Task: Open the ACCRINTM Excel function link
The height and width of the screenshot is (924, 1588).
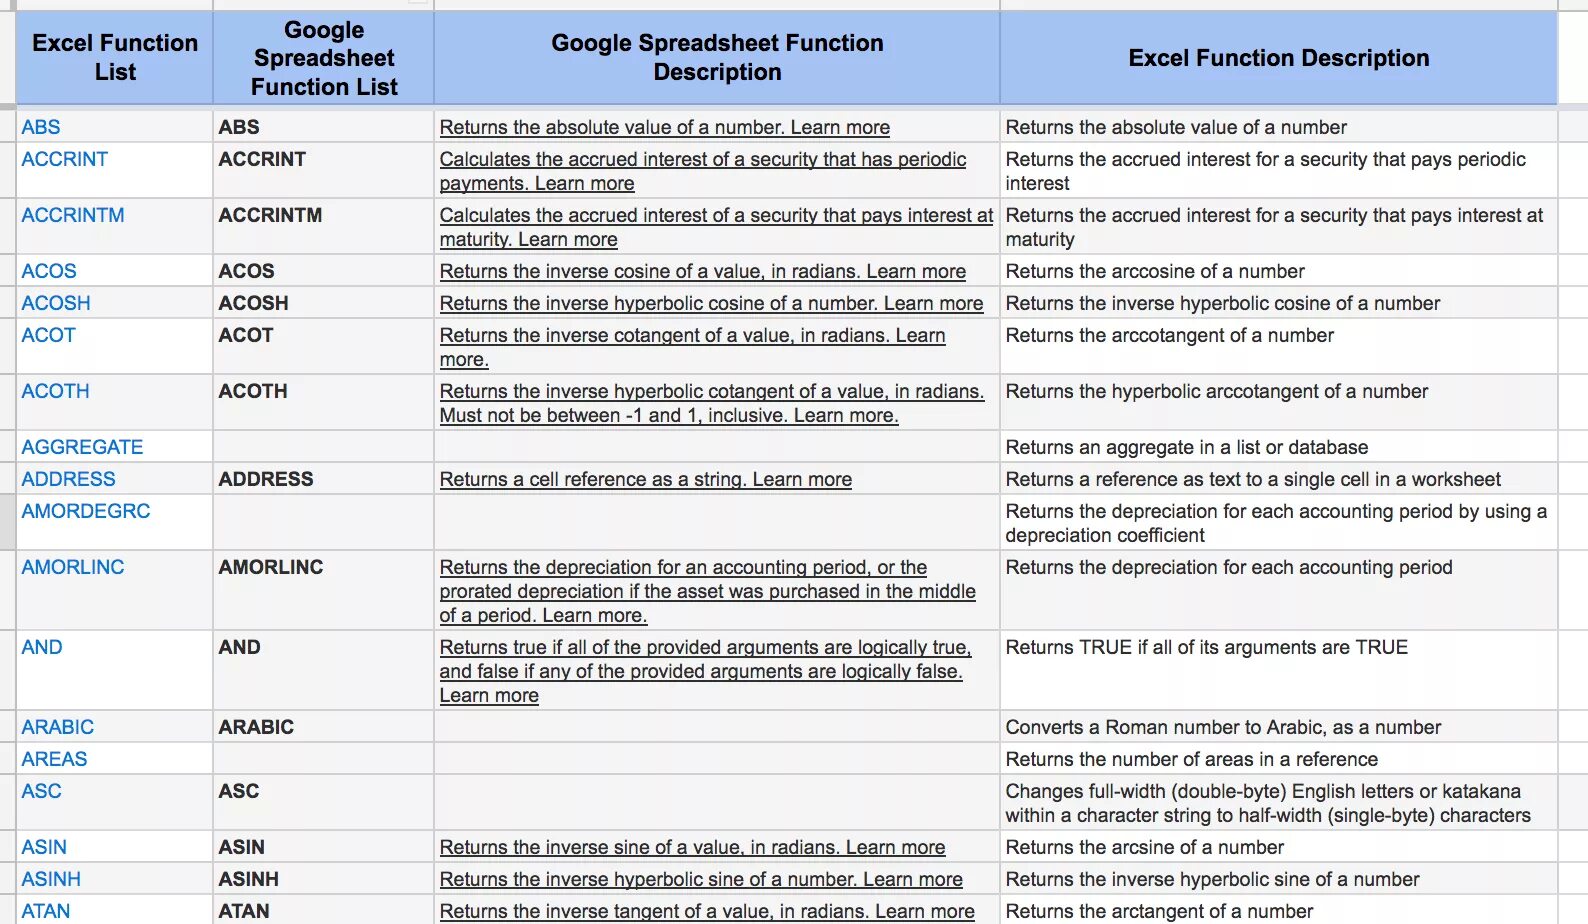Action: [x=73, y=215]
